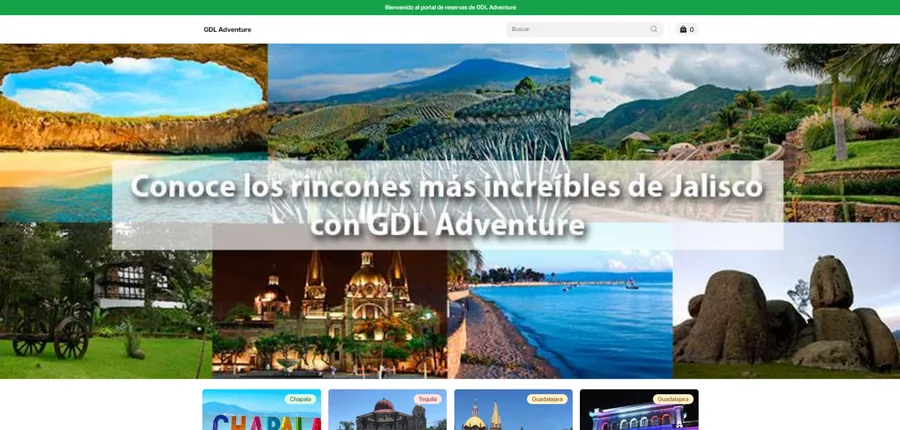Click the green welcome banner text

450,7
